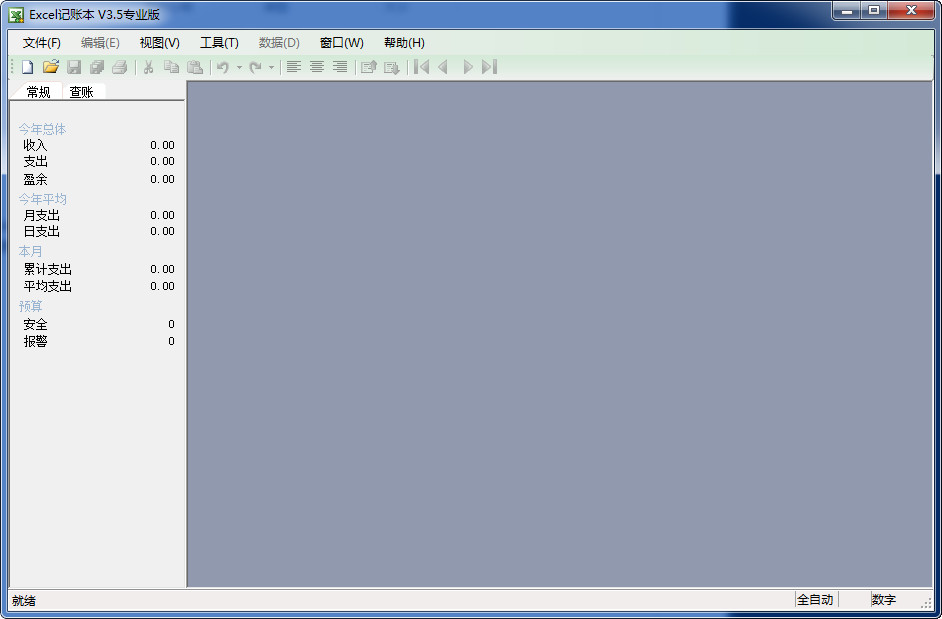Open the 数据(D) menu

(279, 43)
